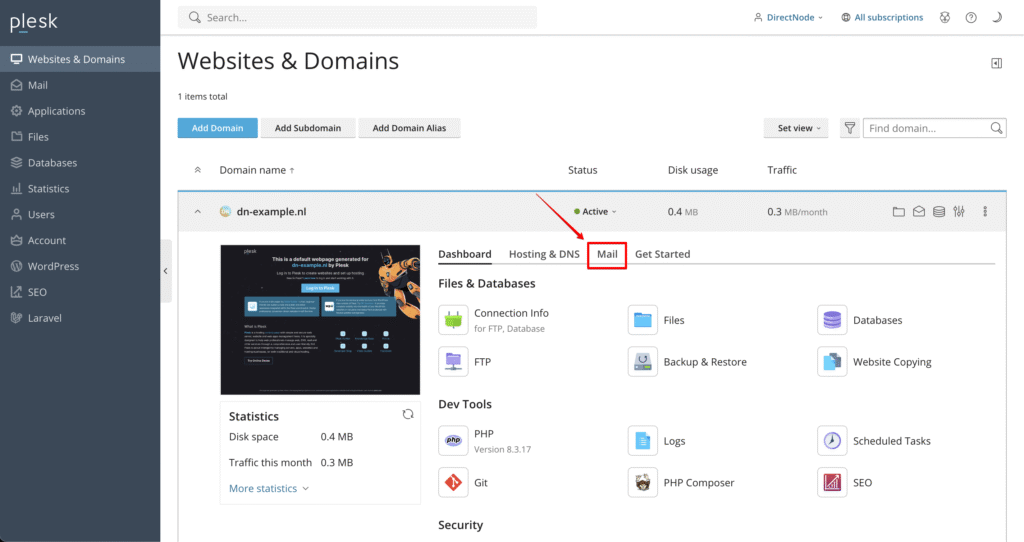The image size is (1024, 542).
Task: Refresh statistics with the reload icon
Action: pos(408,414)
